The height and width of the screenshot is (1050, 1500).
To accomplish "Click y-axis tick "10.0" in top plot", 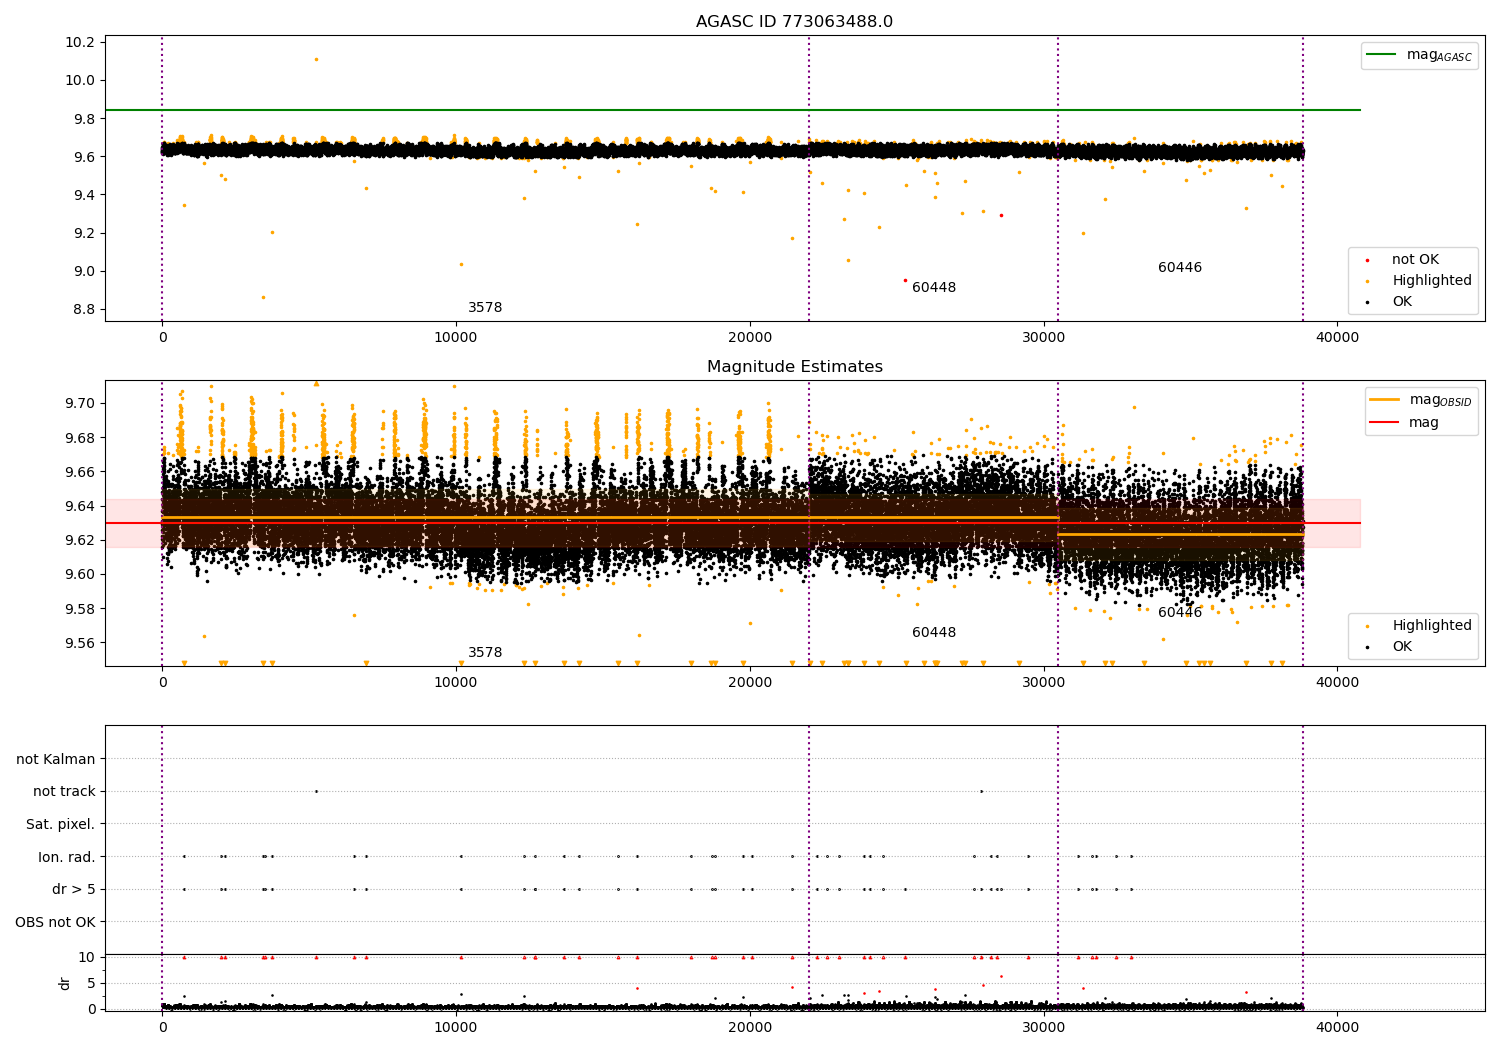I will 80,81.
